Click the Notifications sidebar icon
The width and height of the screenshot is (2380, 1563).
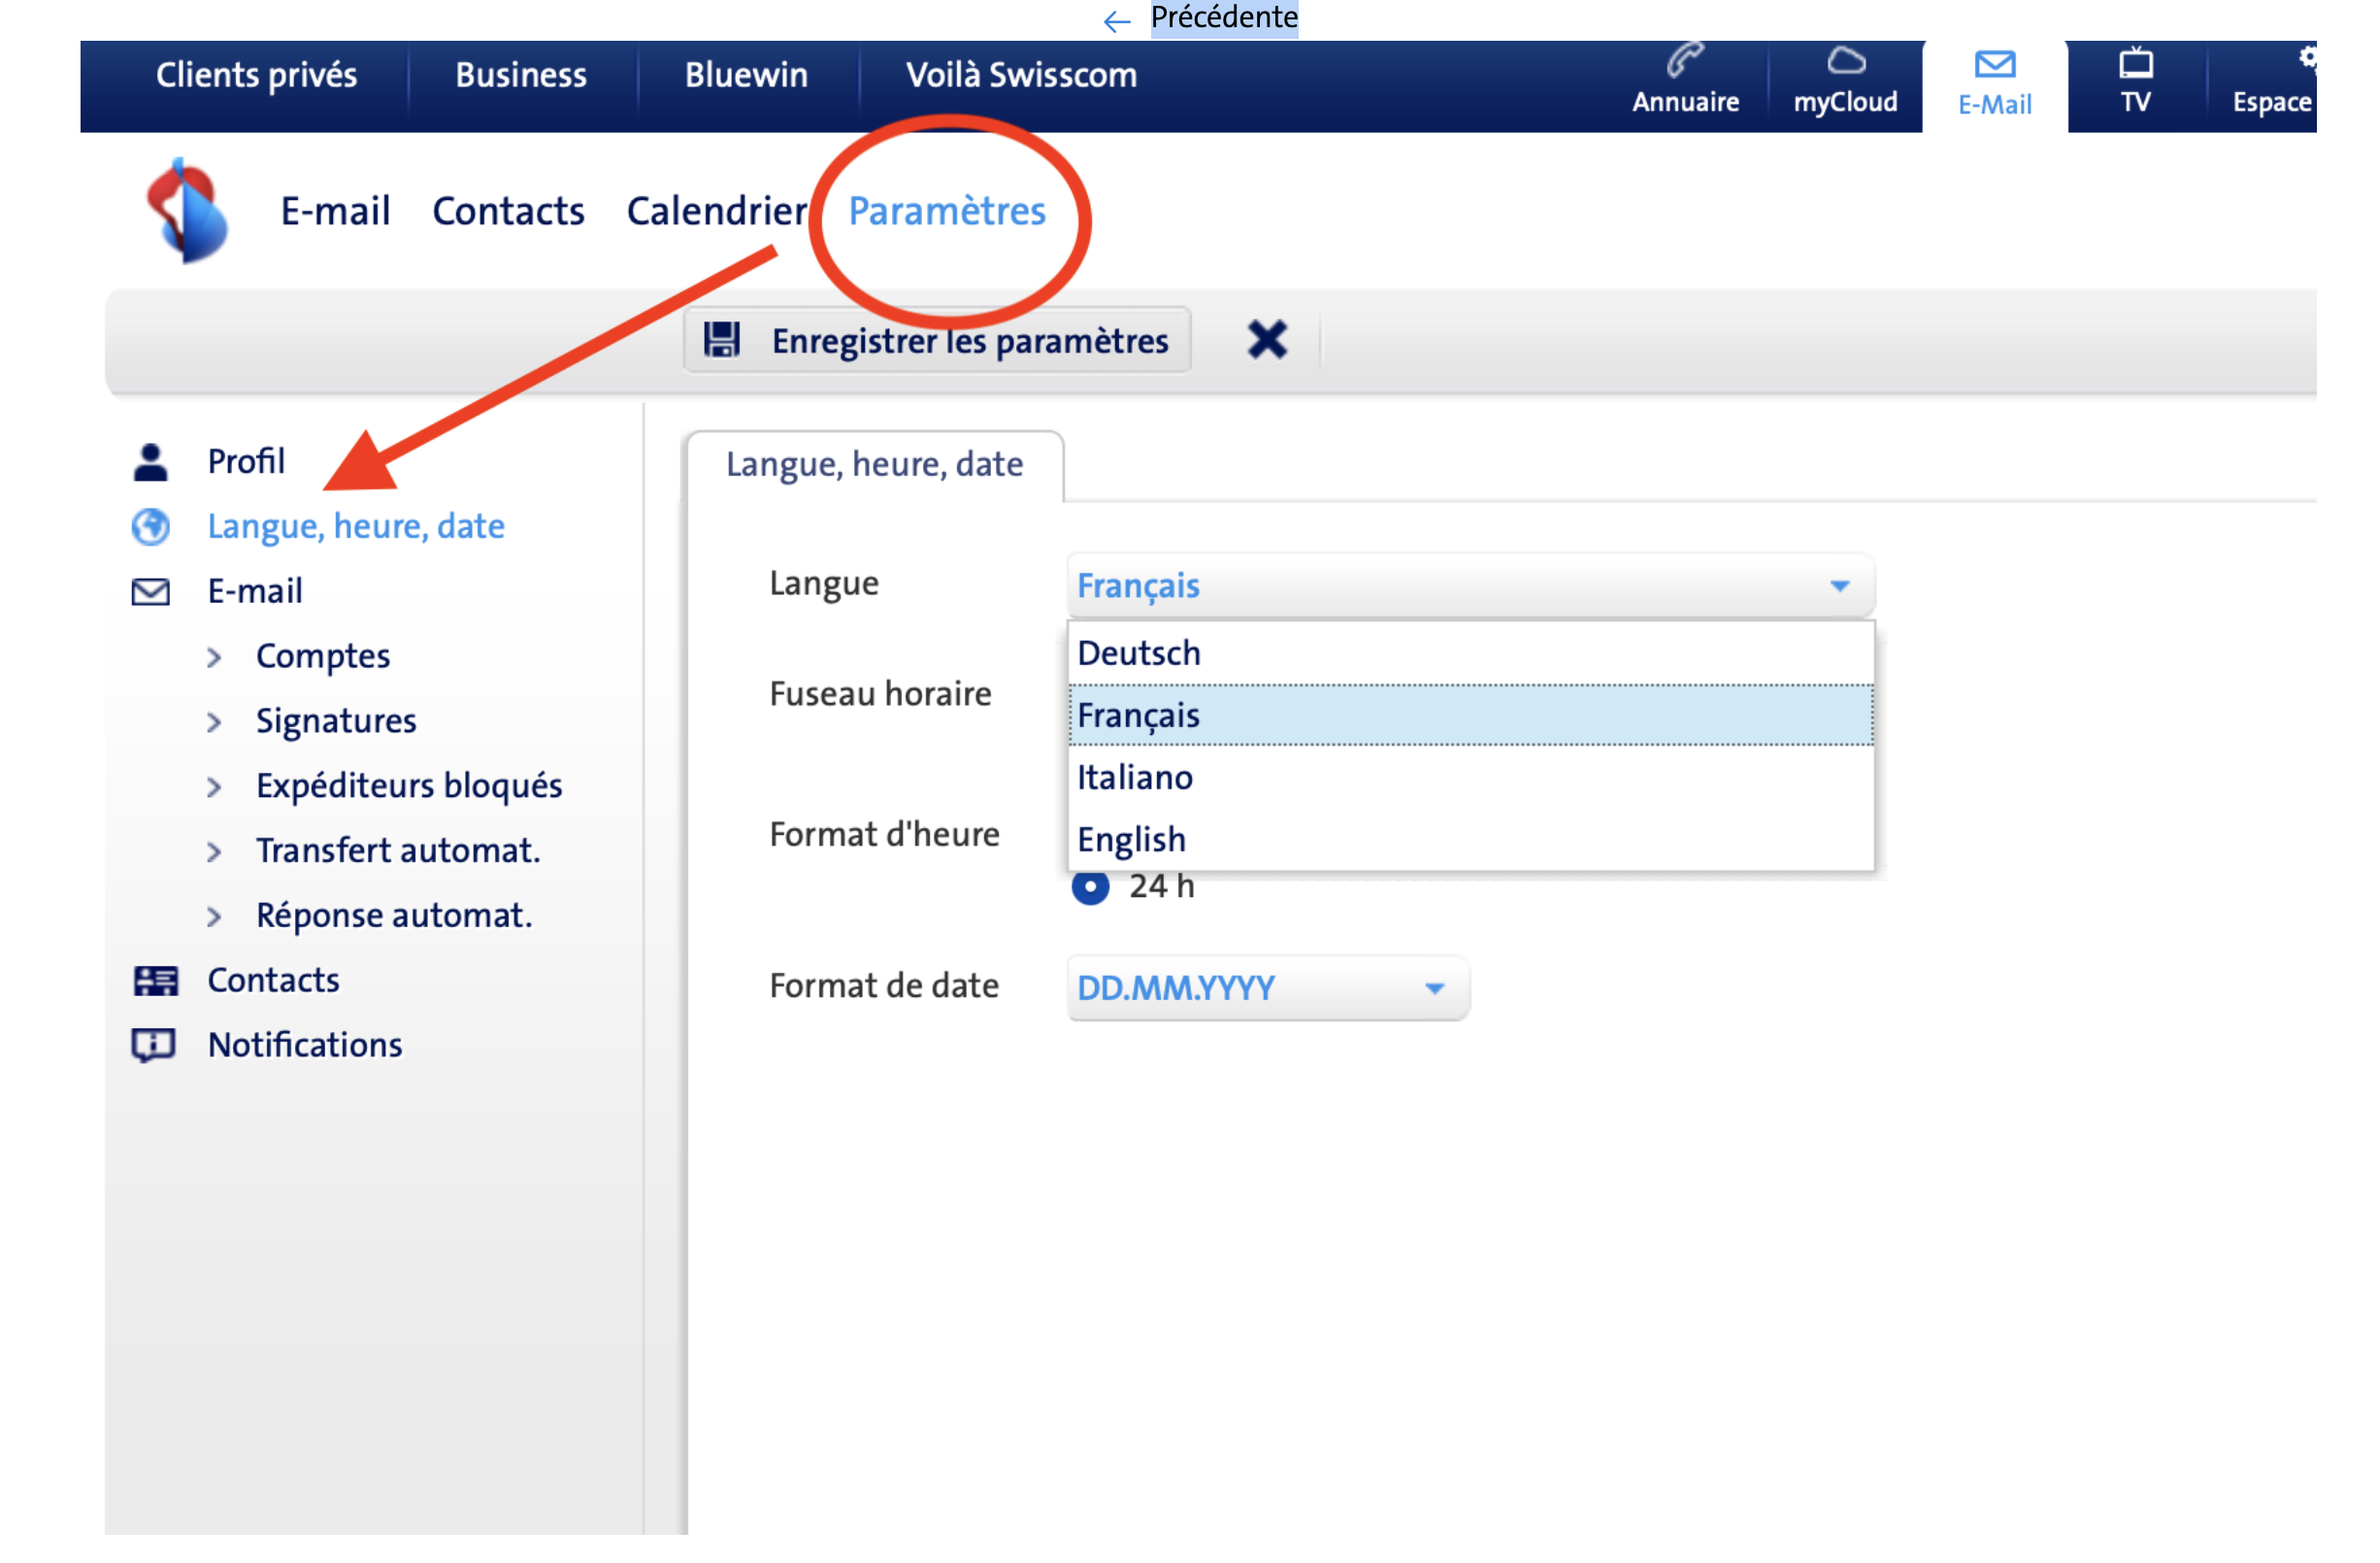(x=153, y=1045)
